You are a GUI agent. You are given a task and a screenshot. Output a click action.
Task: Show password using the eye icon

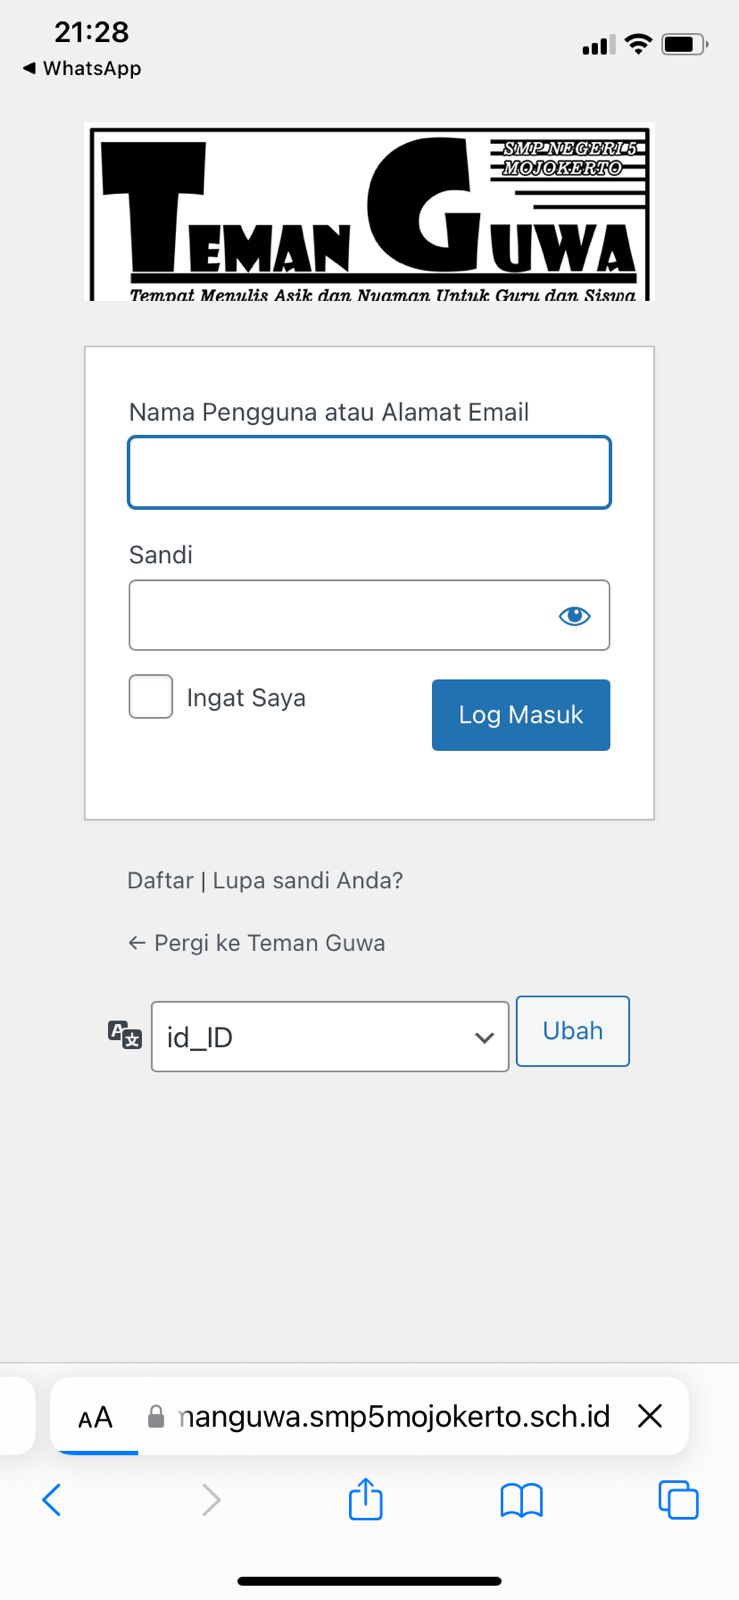(x=574, y=615)
